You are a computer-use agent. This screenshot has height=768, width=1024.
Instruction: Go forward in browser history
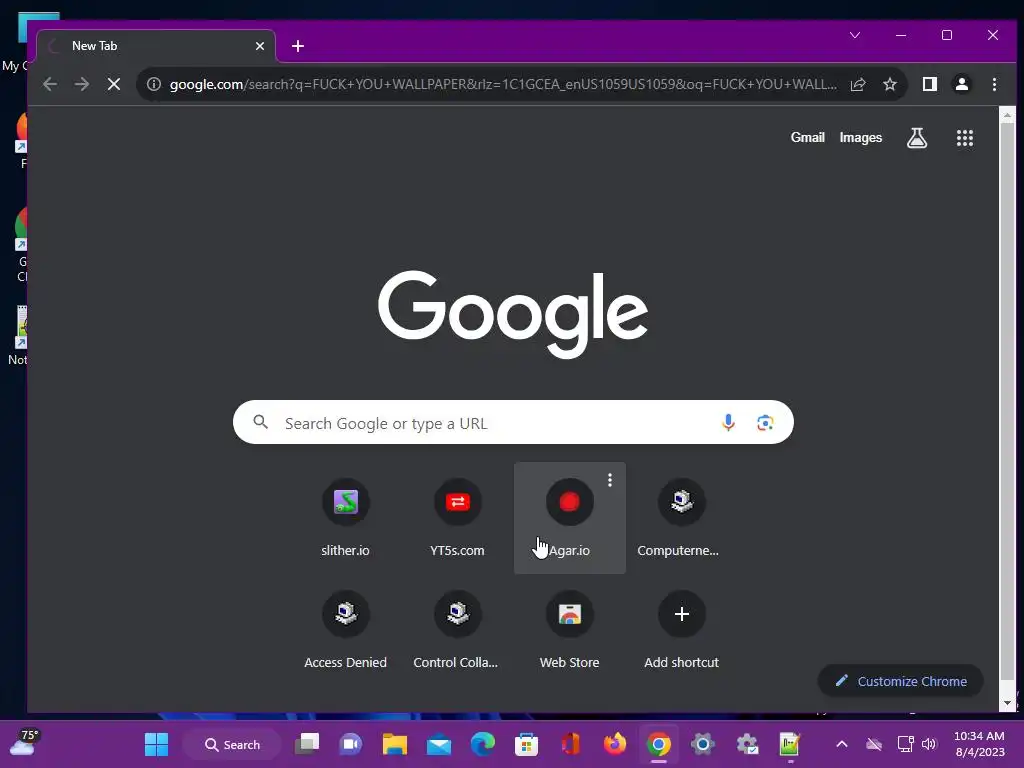[x=82, y=84]
